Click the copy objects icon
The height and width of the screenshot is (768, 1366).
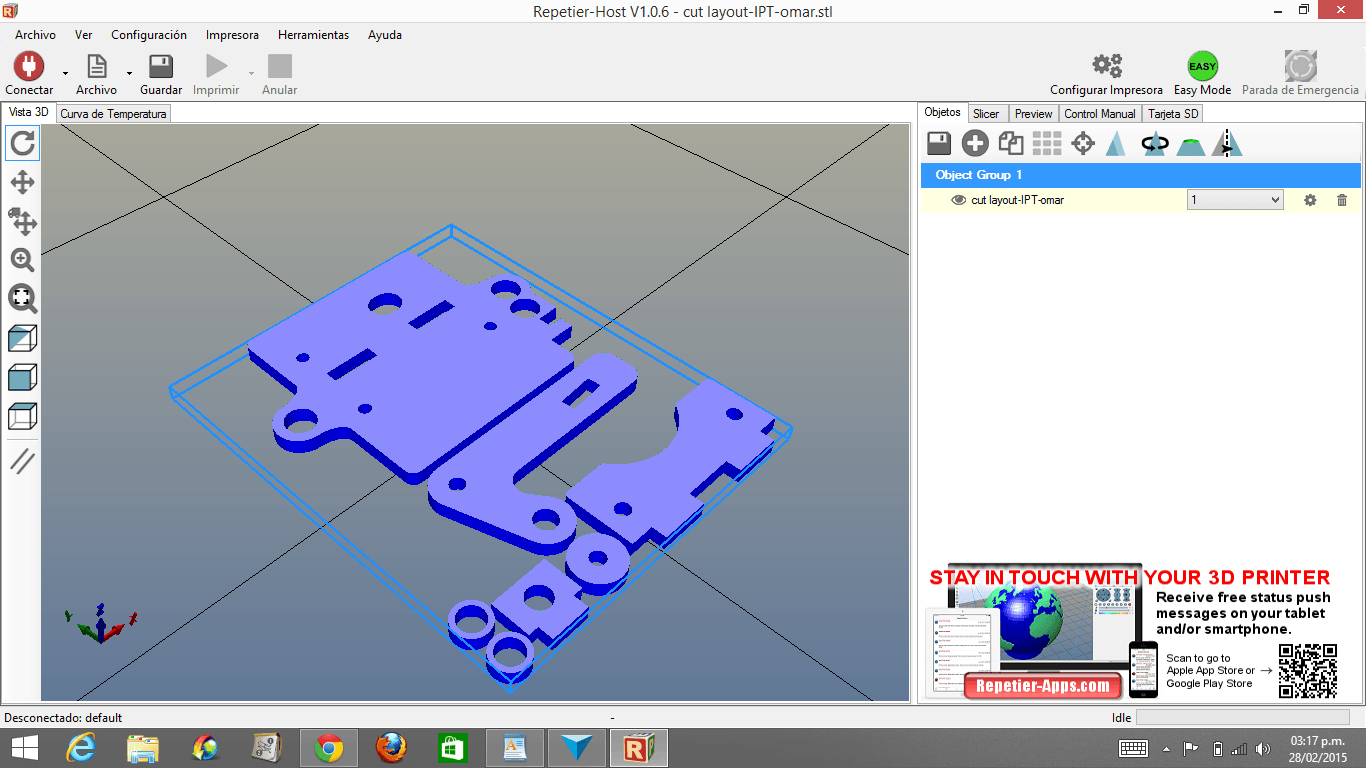pyautogui.click(x=1011, y=143)
